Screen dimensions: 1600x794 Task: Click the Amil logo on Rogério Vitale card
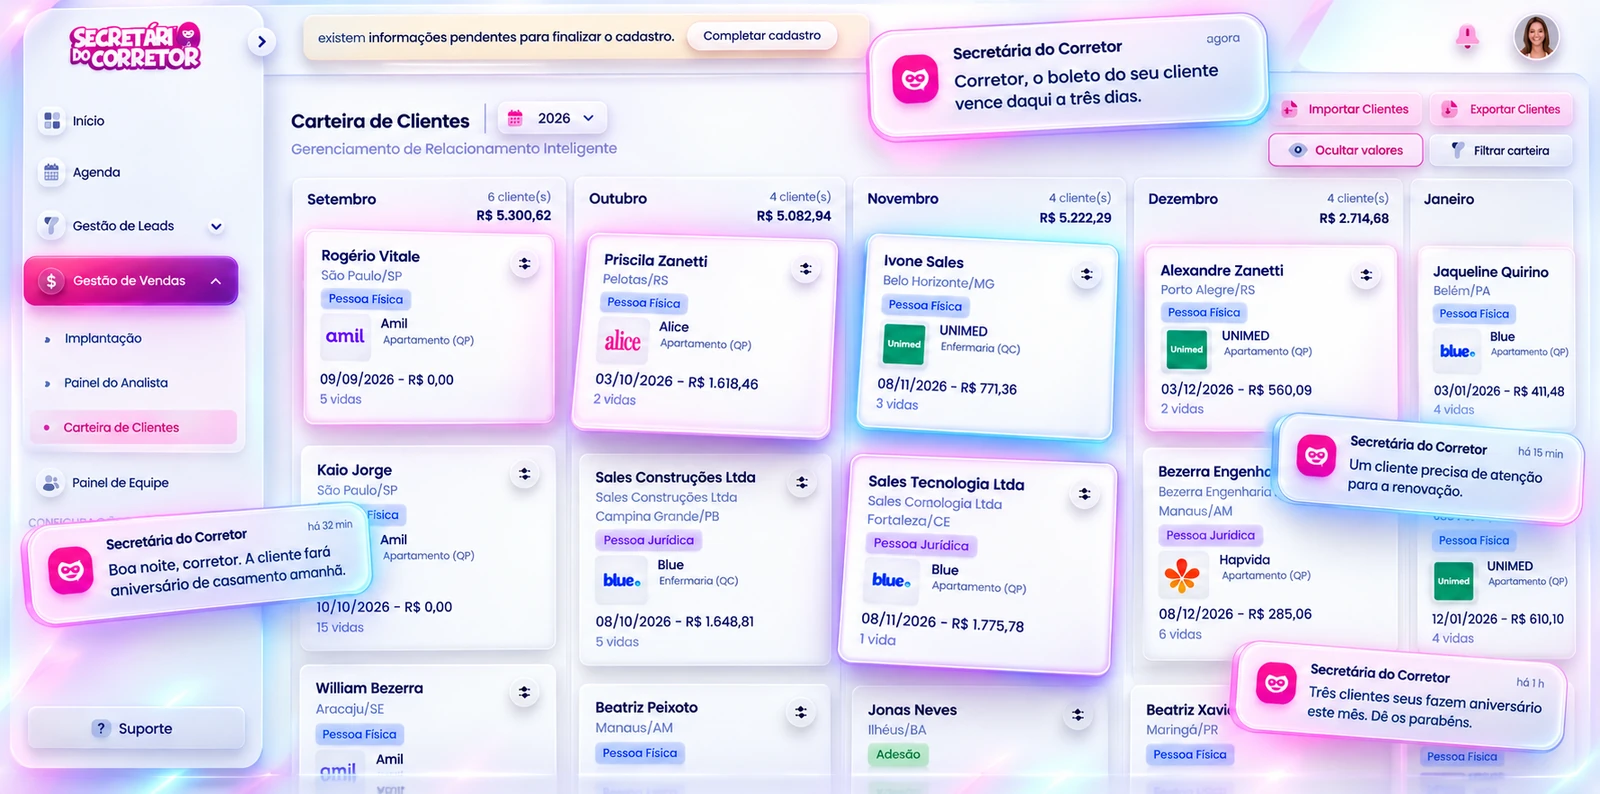click(x=345, y=336)
